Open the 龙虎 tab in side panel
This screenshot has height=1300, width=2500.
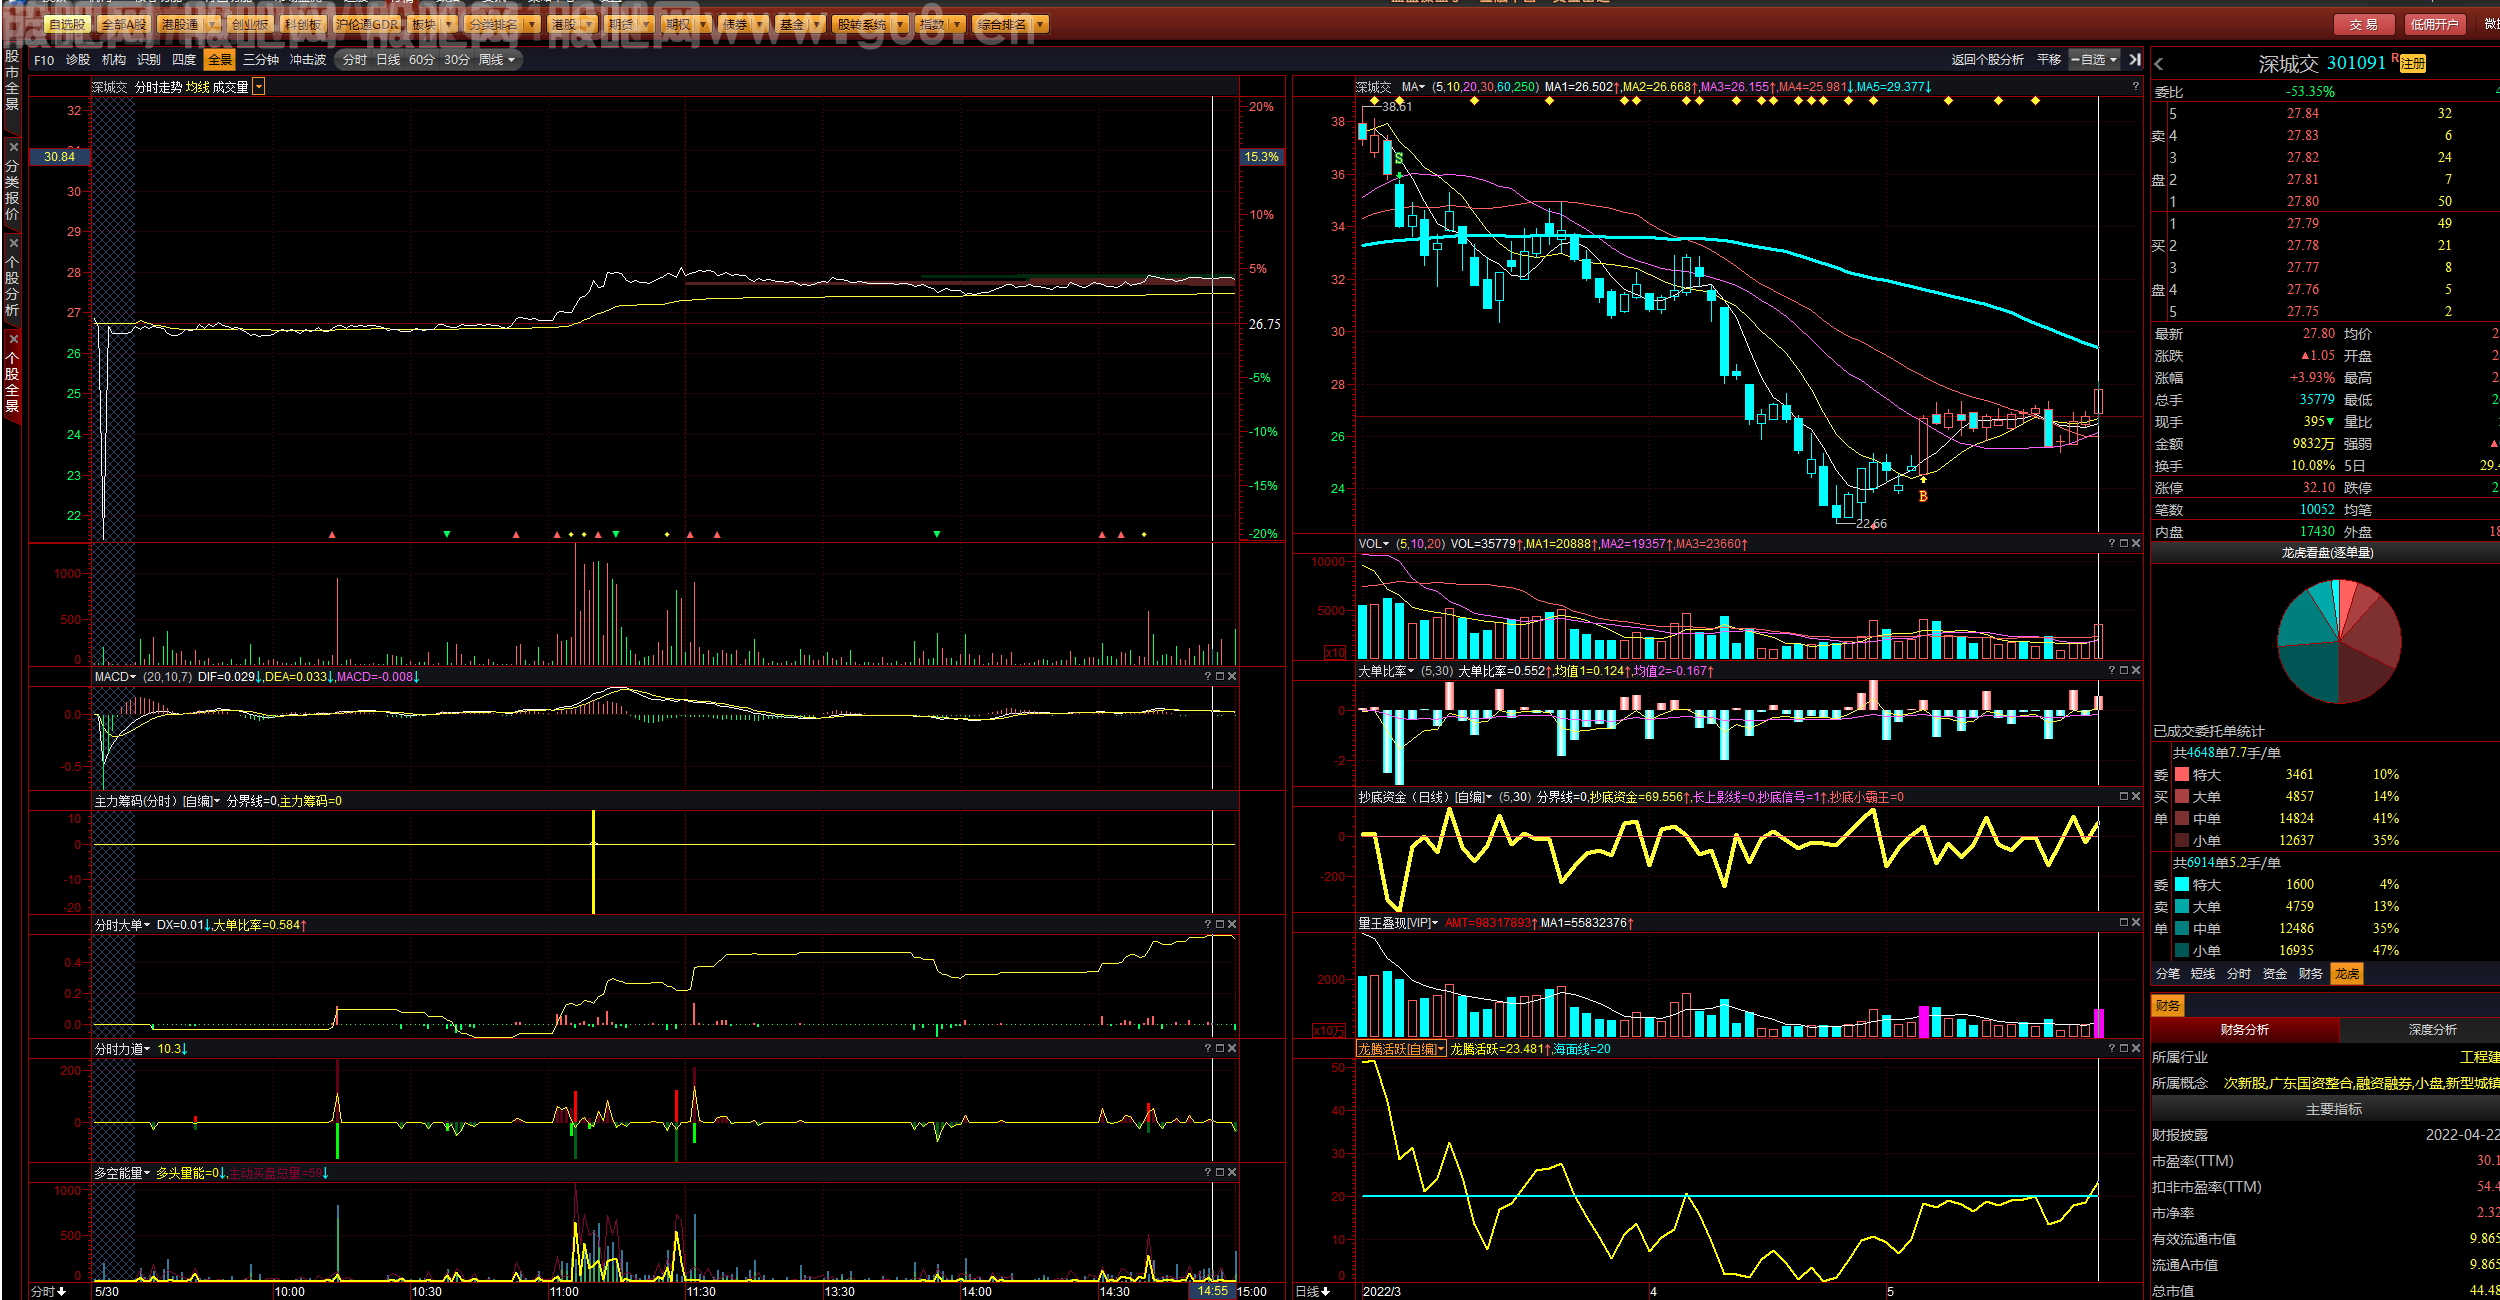2347,974
